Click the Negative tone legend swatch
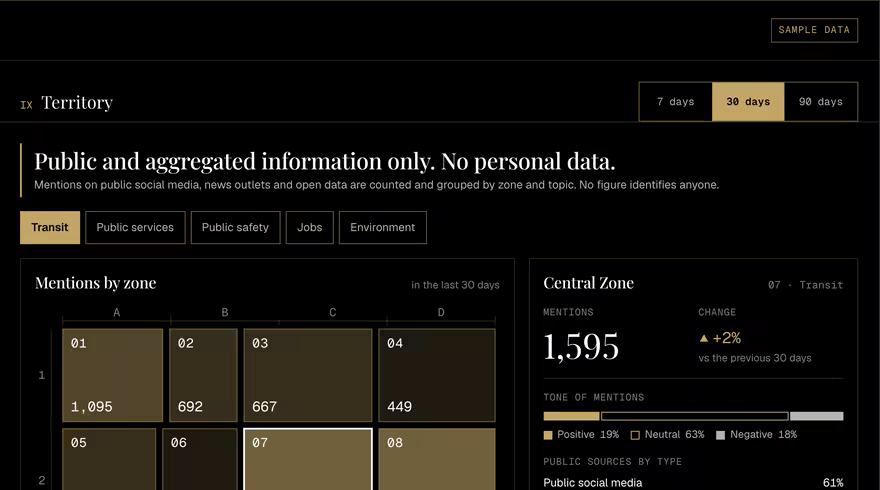 click(x=721, y=435)
